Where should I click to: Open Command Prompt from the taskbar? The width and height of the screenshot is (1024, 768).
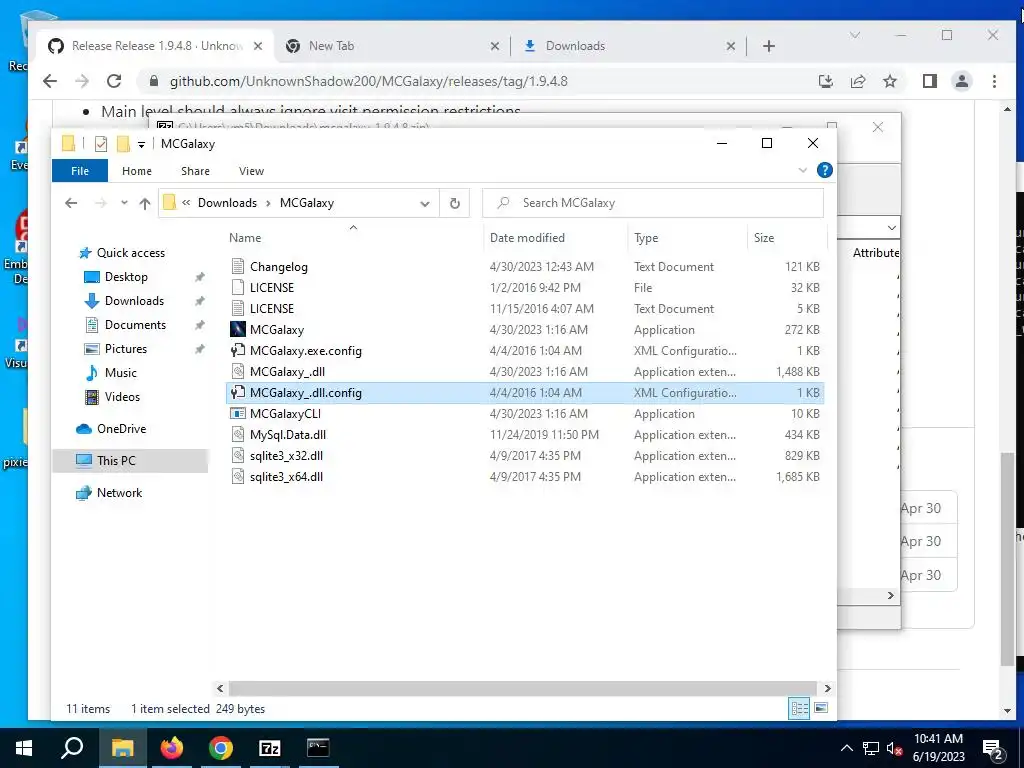coord(318,748)
